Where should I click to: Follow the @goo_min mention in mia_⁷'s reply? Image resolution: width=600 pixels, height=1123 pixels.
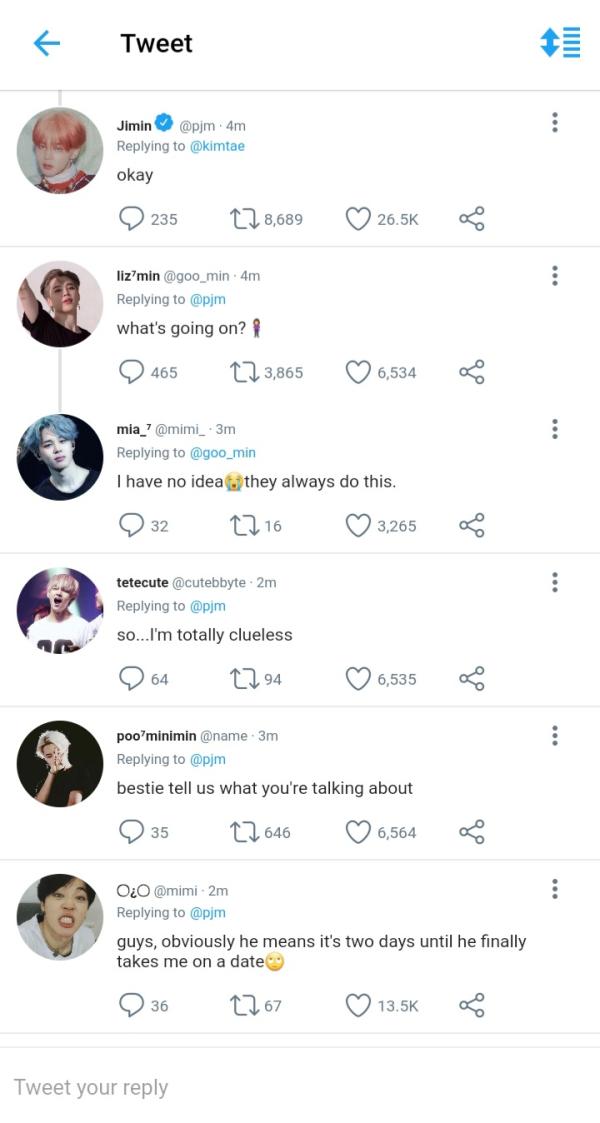(x=223, y=453)
